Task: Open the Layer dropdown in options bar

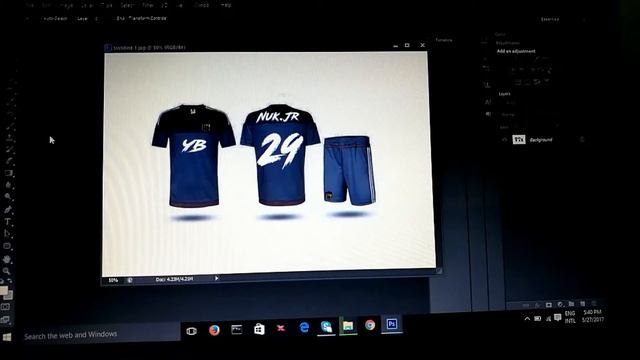Action: coord(87,19)
